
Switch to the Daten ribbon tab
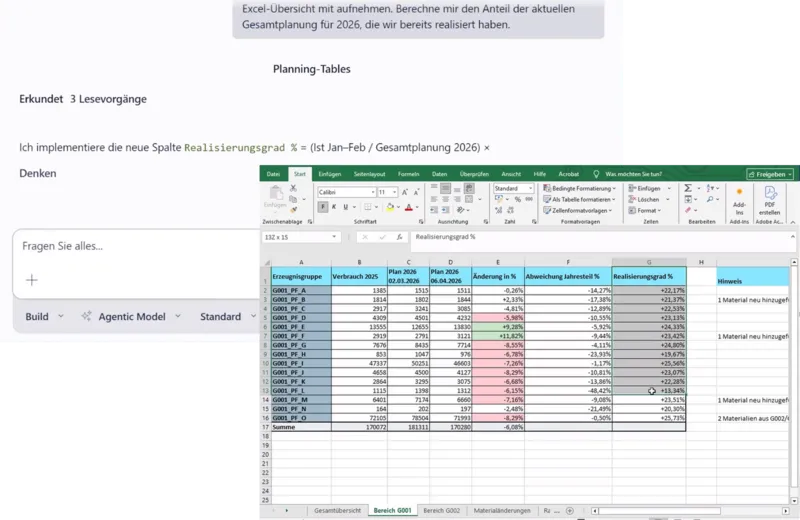click(x=439, y=174)
